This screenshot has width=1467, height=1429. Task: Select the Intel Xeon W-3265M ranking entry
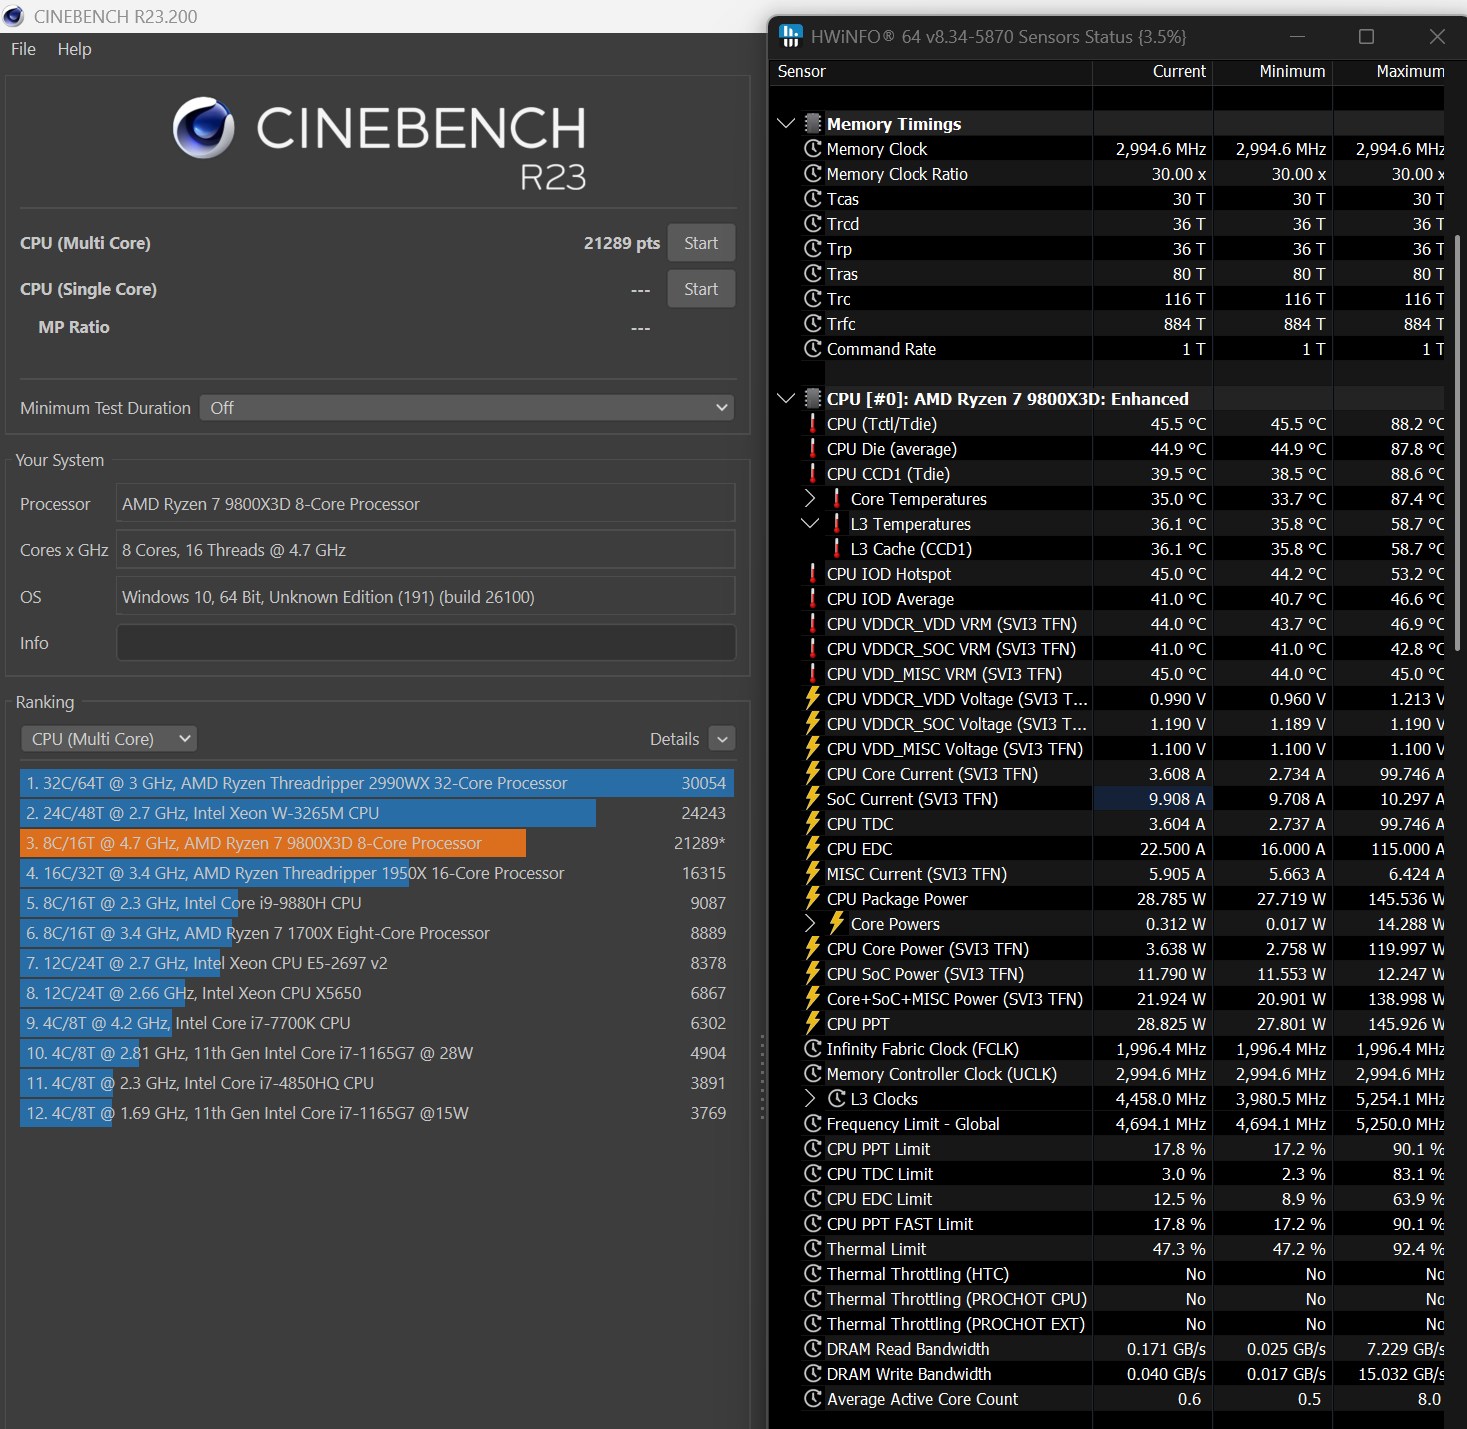point(377,813)
